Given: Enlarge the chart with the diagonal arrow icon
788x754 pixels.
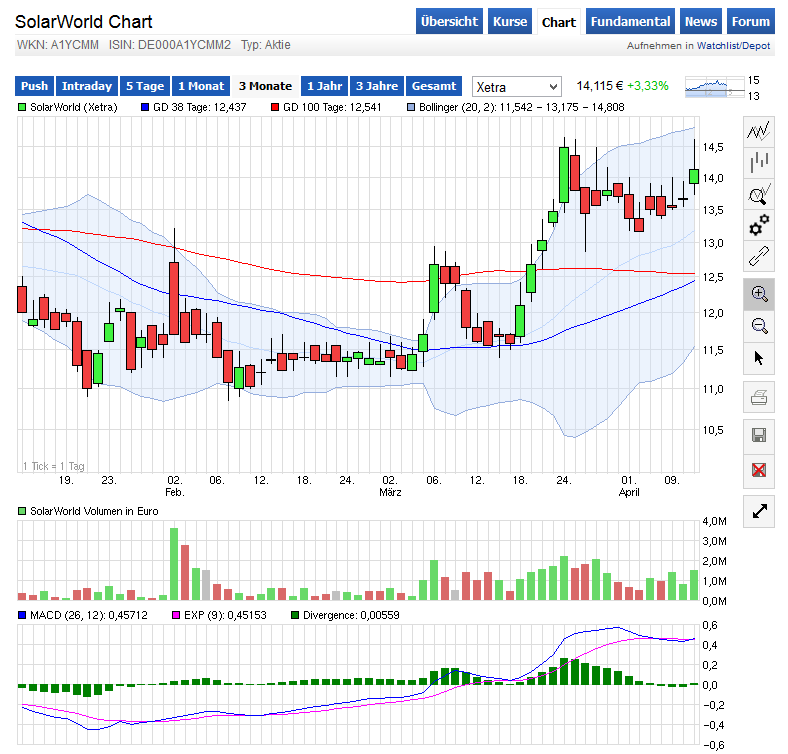Looking at the screenshot, I should click(x=758, y=511).
